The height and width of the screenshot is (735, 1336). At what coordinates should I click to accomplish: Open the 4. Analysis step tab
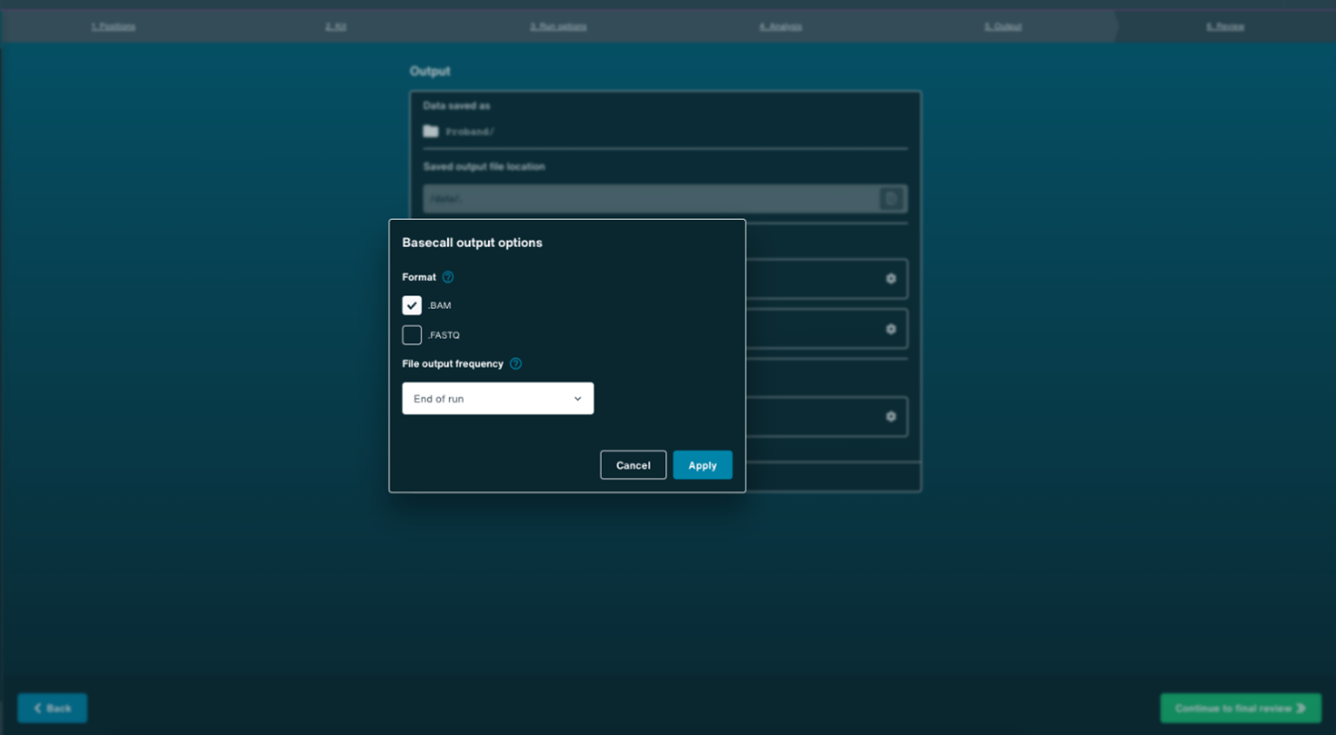pos(780,26)
